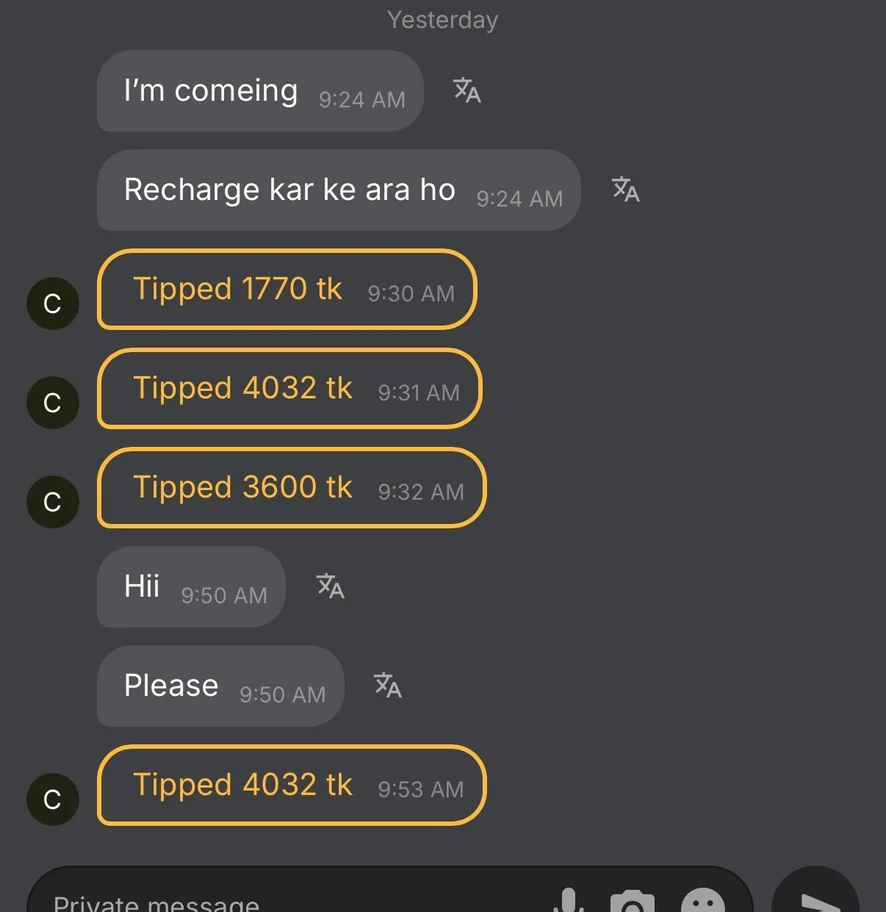Tap the tip bubble sent at 9:31 AM
The height and width of the screenshot is (912, 886).
pyautogui.click(x=289, y=389)
